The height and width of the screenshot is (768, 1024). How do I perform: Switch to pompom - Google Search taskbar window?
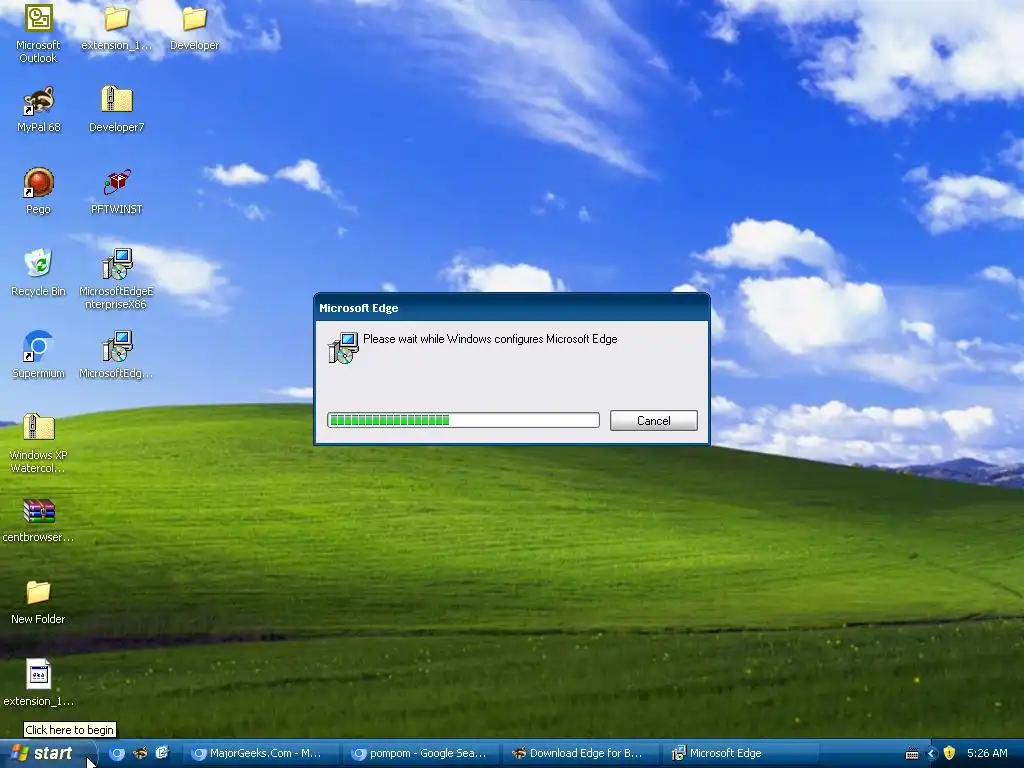click(x=421, y=753)
